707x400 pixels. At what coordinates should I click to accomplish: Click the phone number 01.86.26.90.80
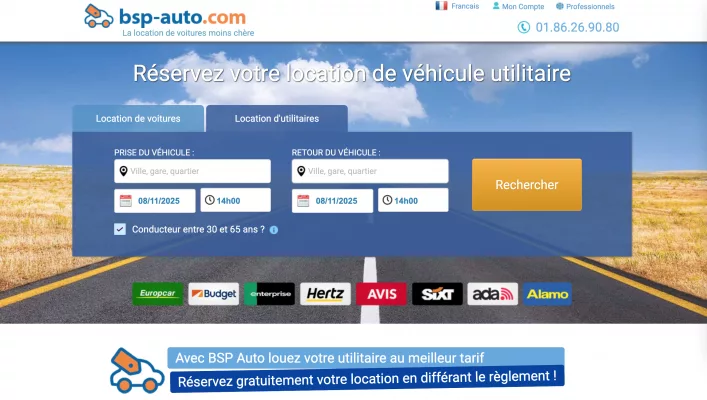tap(577, 27)
